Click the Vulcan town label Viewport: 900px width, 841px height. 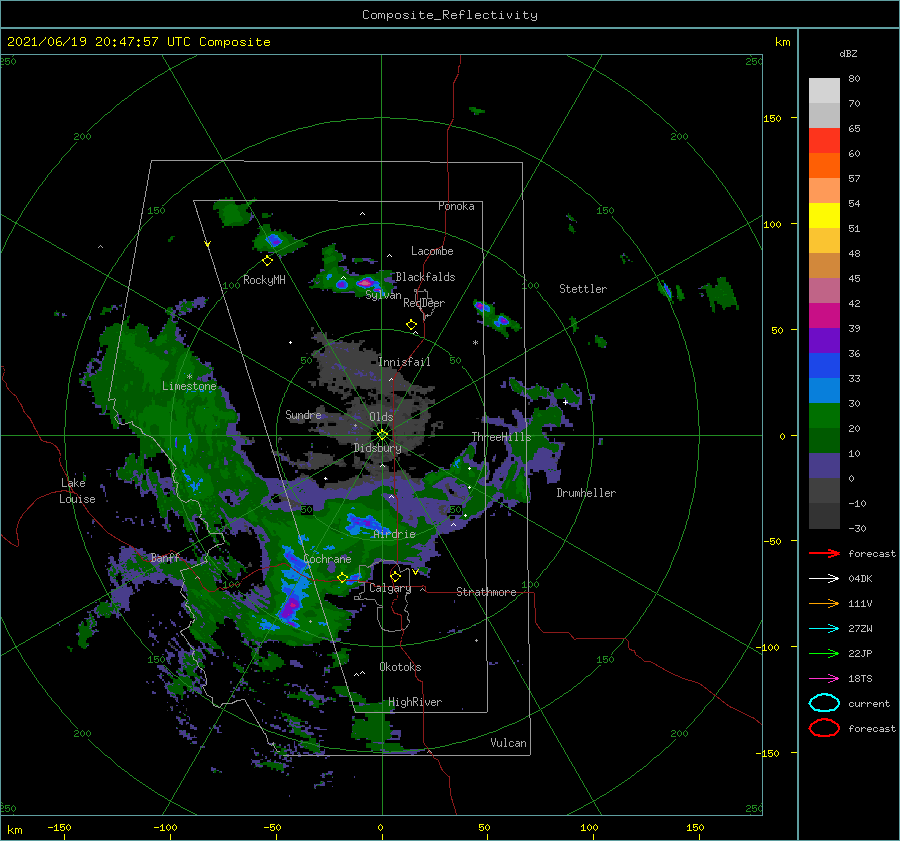pyautogui.click(x=508, y=743)
